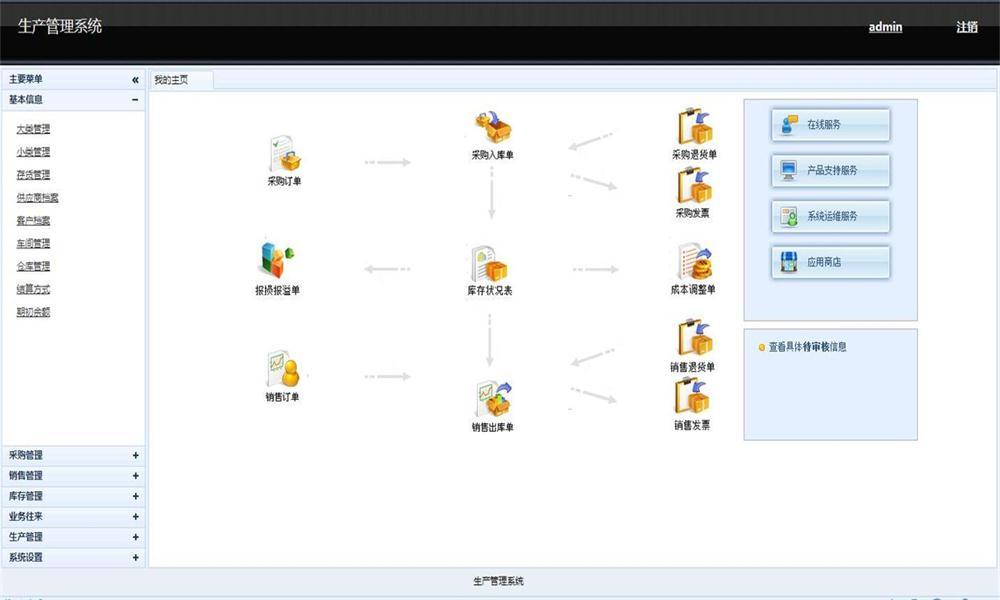Select the 销售订单 icon
Viewport: 1000px width, 600px height.
[x=283, y=369]
